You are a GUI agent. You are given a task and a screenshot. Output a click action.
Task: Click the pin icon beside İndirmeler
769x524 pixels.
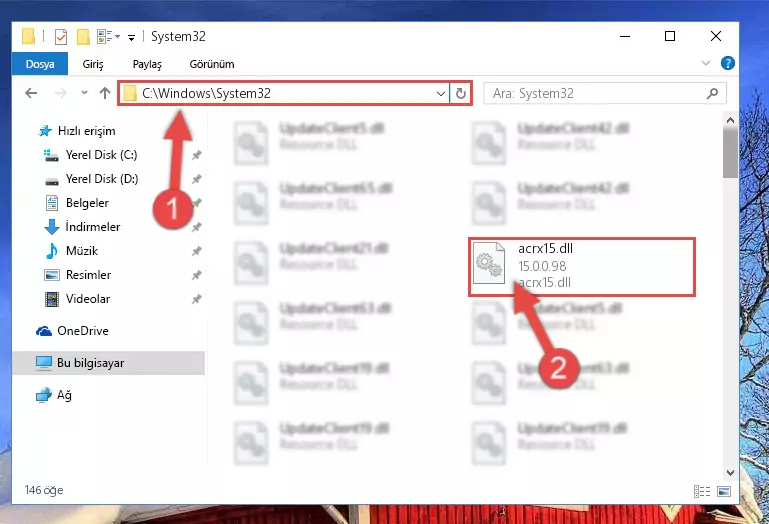(196, 227)
